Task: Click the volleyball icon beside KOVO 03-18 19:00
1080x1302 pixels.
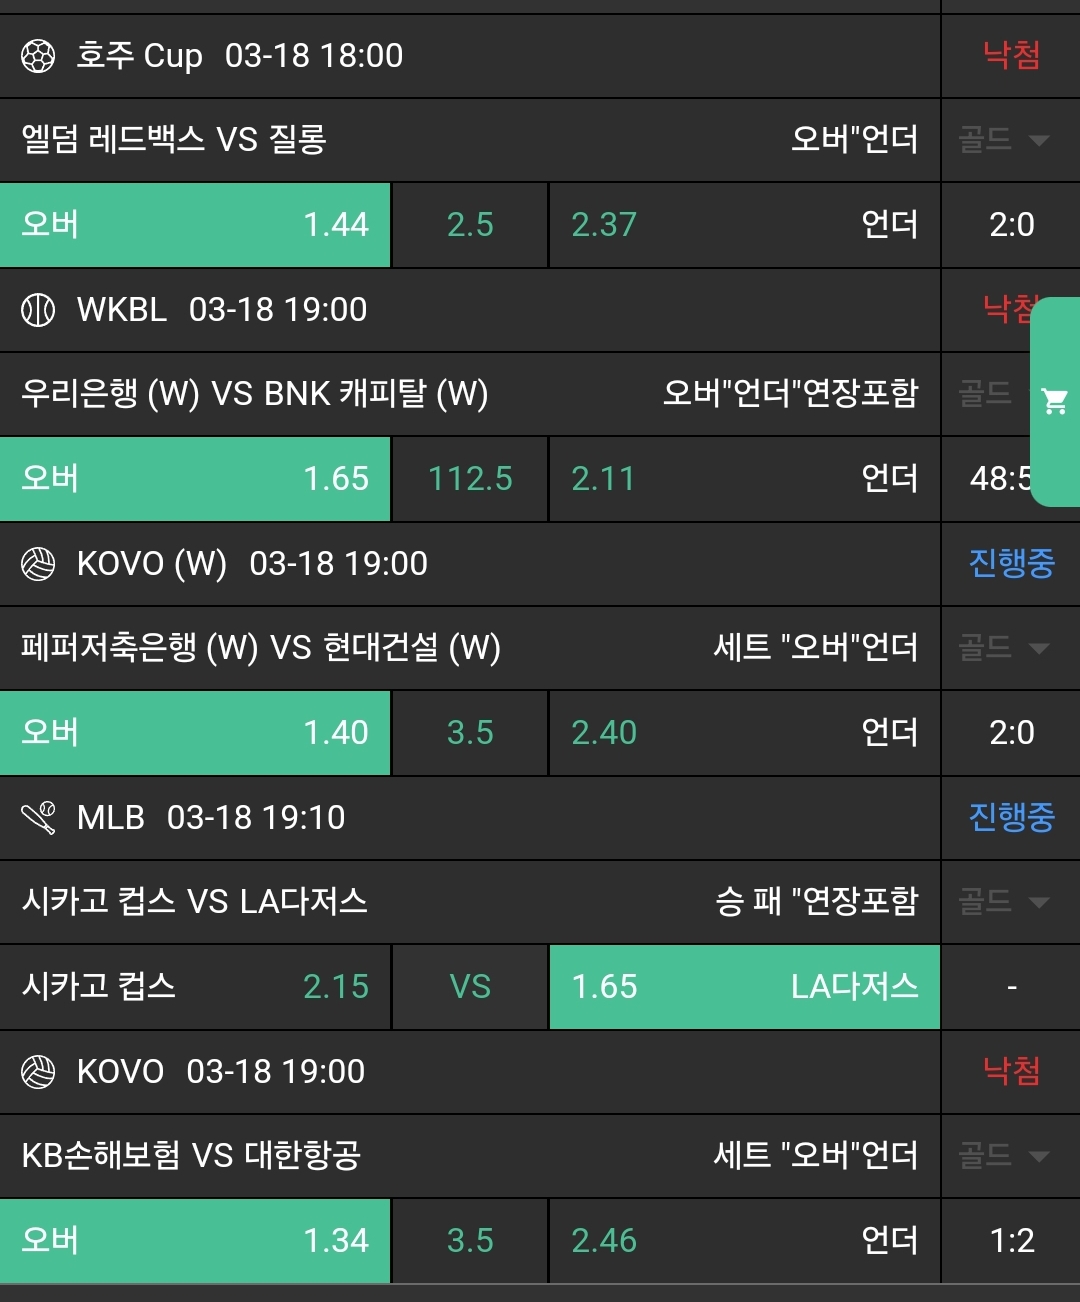Action: point(38,1072)
